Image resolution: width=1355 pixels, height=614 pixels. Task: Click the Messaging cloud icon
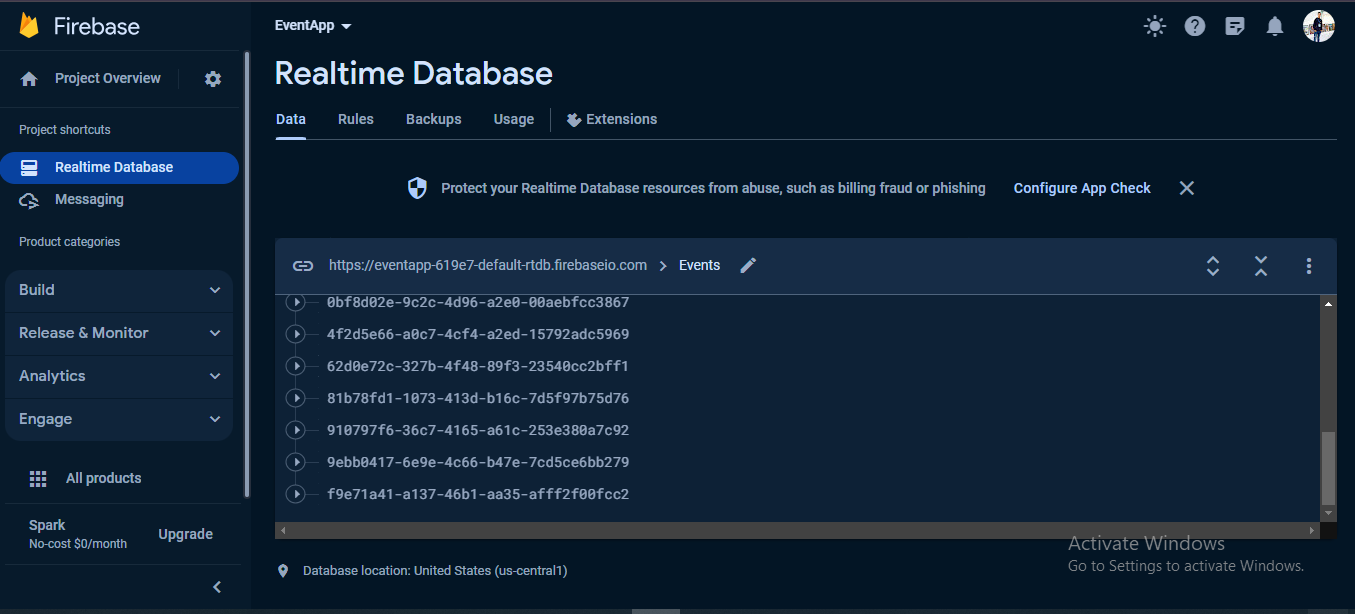point(29,200)
